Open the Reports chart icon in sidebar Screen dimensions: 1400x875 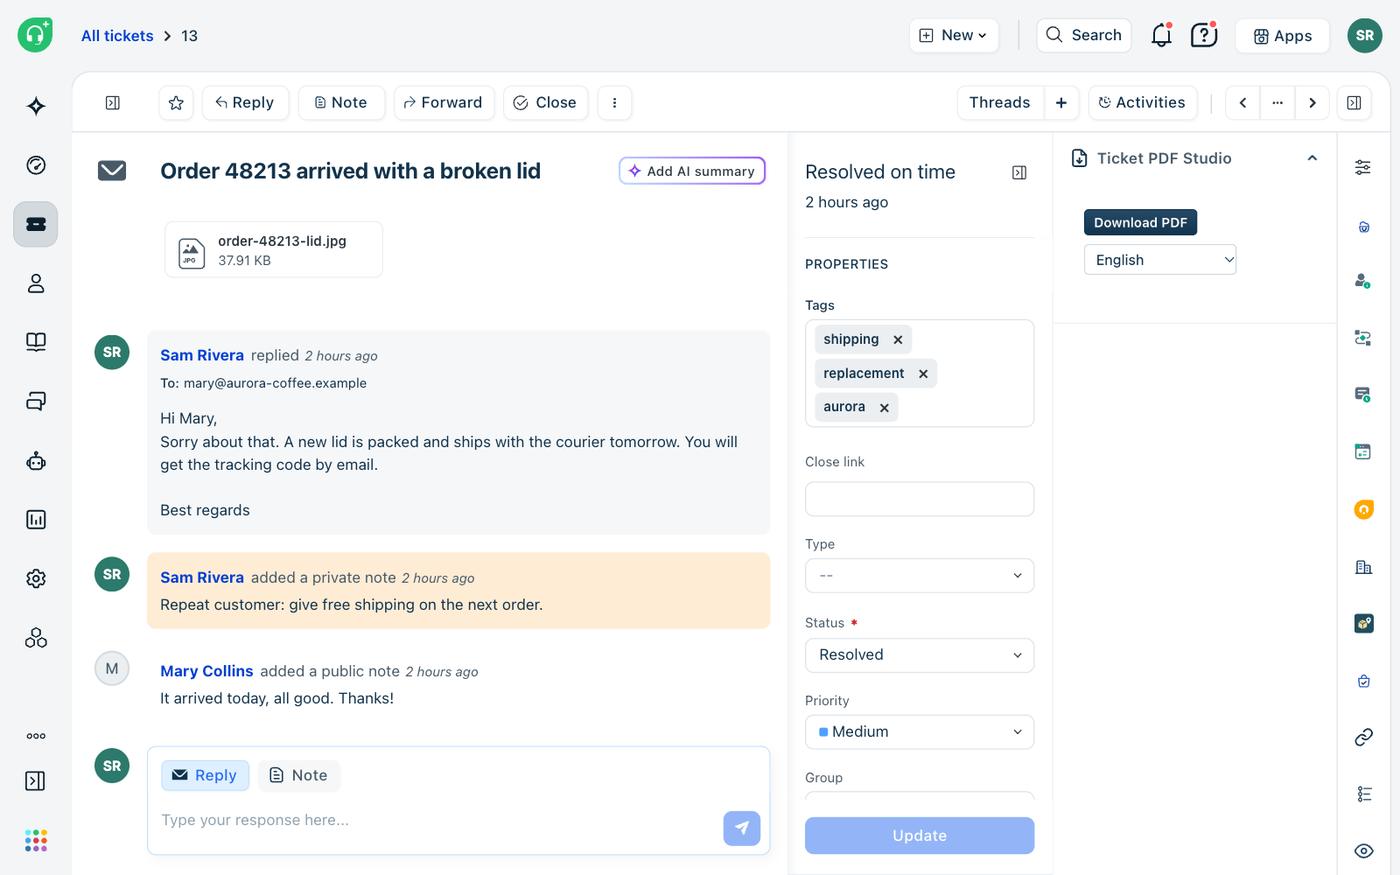click(x=36, y=519)
